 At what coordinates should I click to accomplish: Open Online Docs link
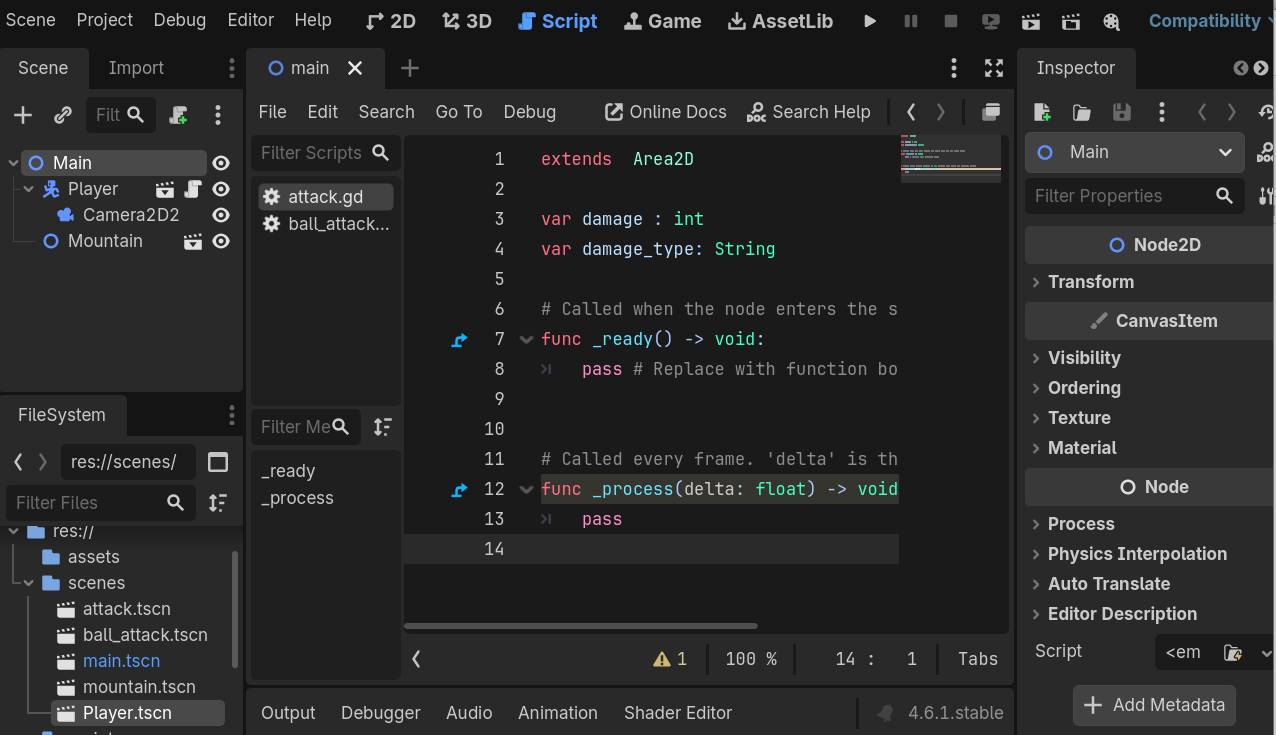click(666, 112)
